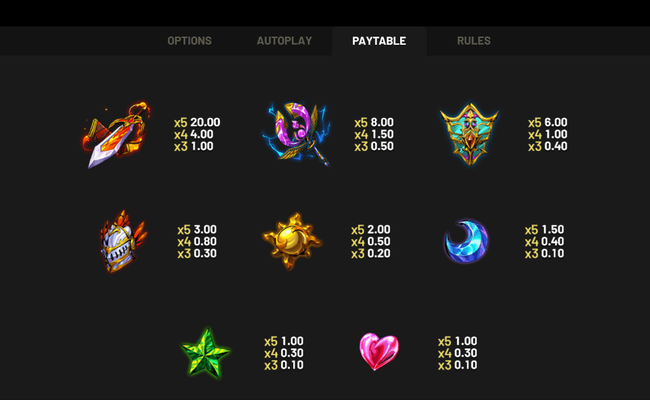Screen dimensions: 650x400
Task: Click the flaming sword symbol icon
Action: (116, 134)
